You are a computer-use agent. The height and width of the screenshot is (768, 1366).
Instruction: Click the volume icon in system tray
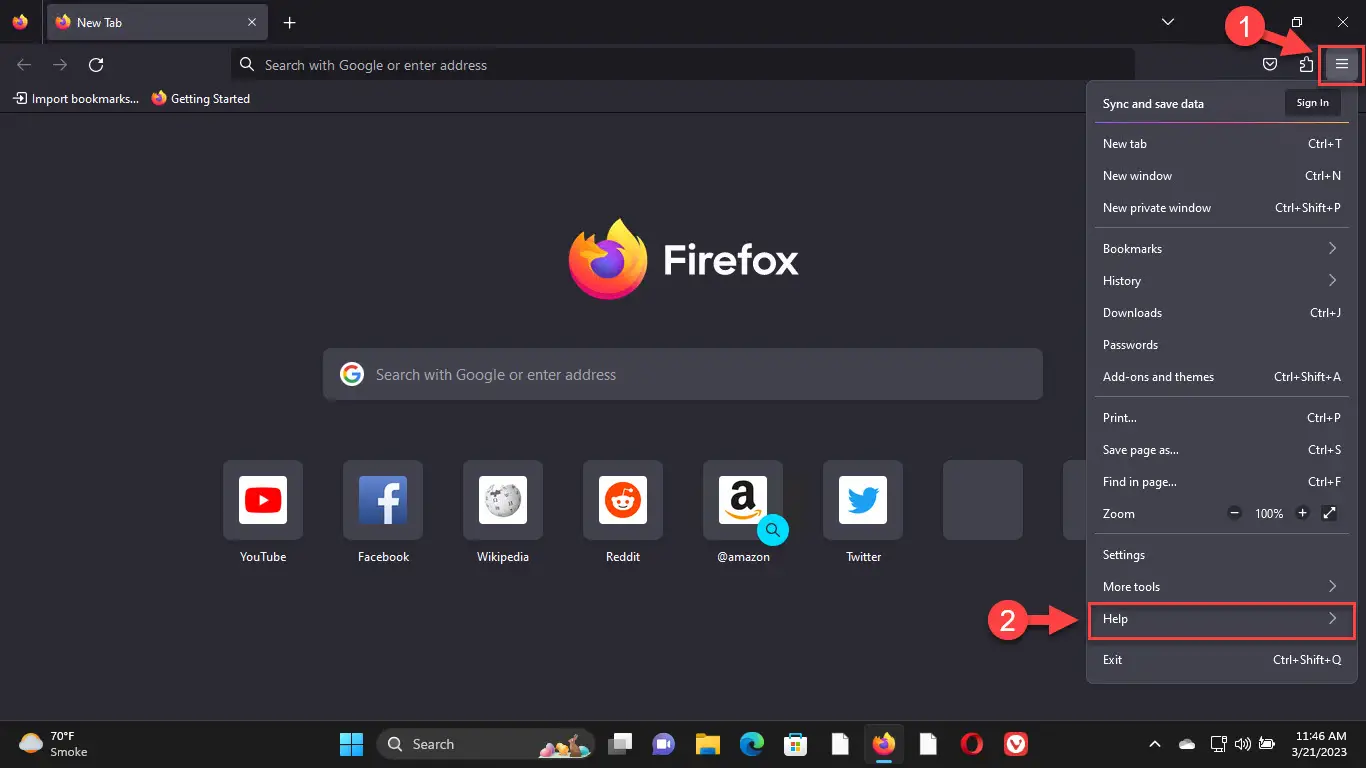[1243, 744]
